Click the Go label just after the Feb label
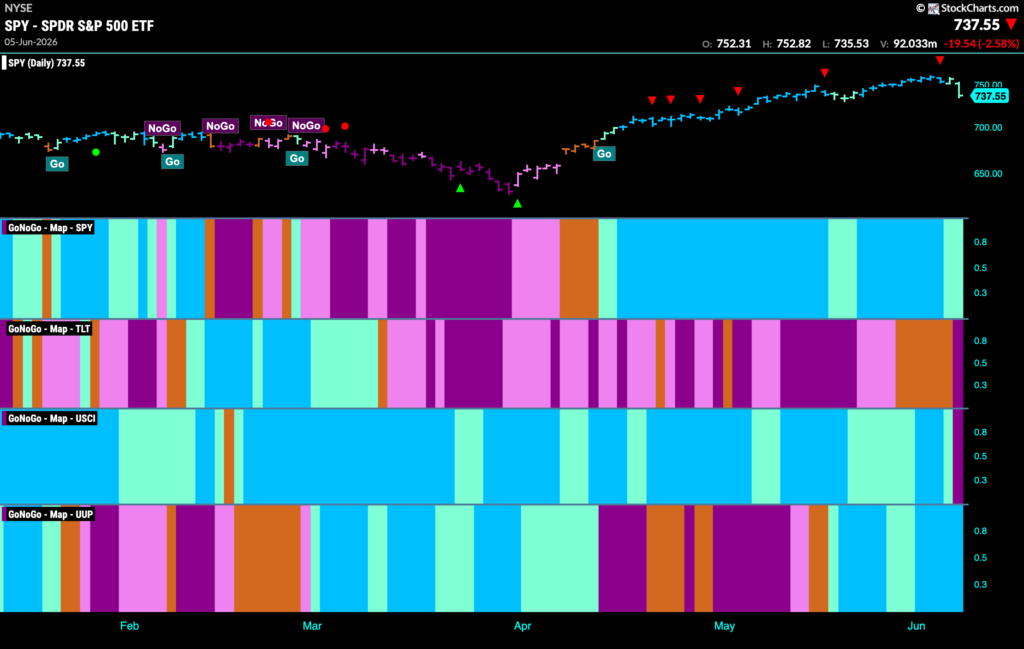 click(172, 161)
